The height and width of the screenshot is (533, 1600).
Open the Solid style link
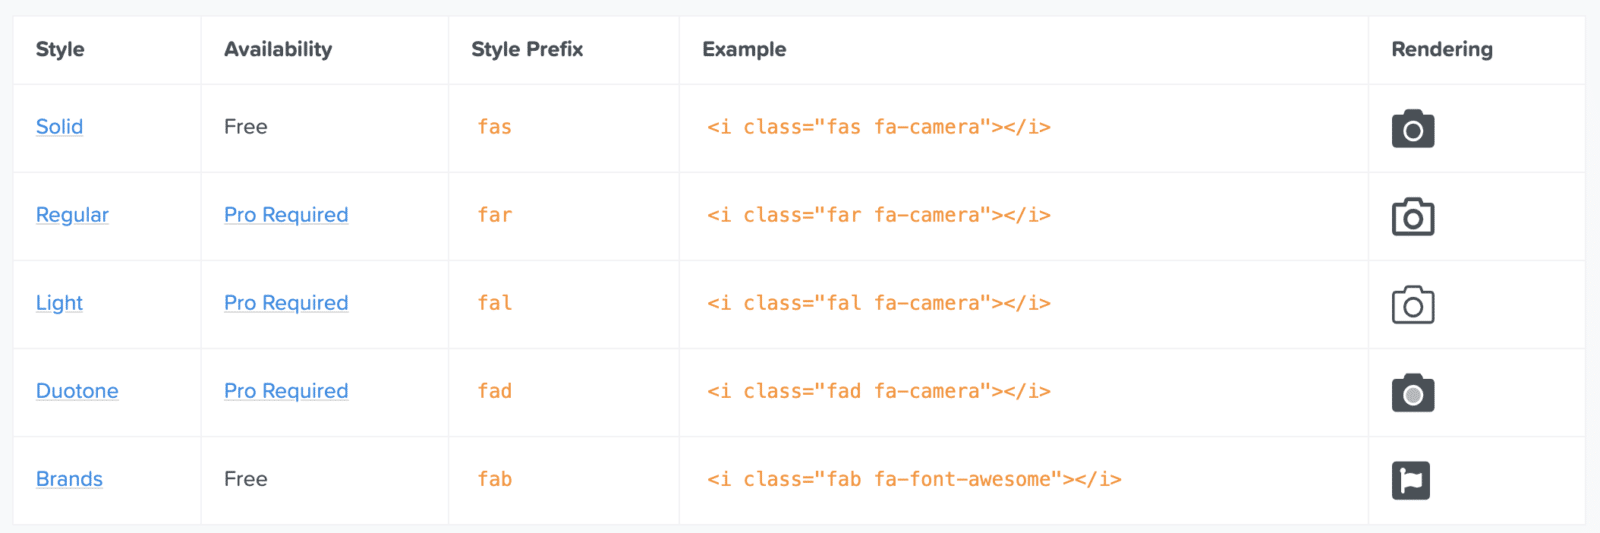tap(59, 127)
